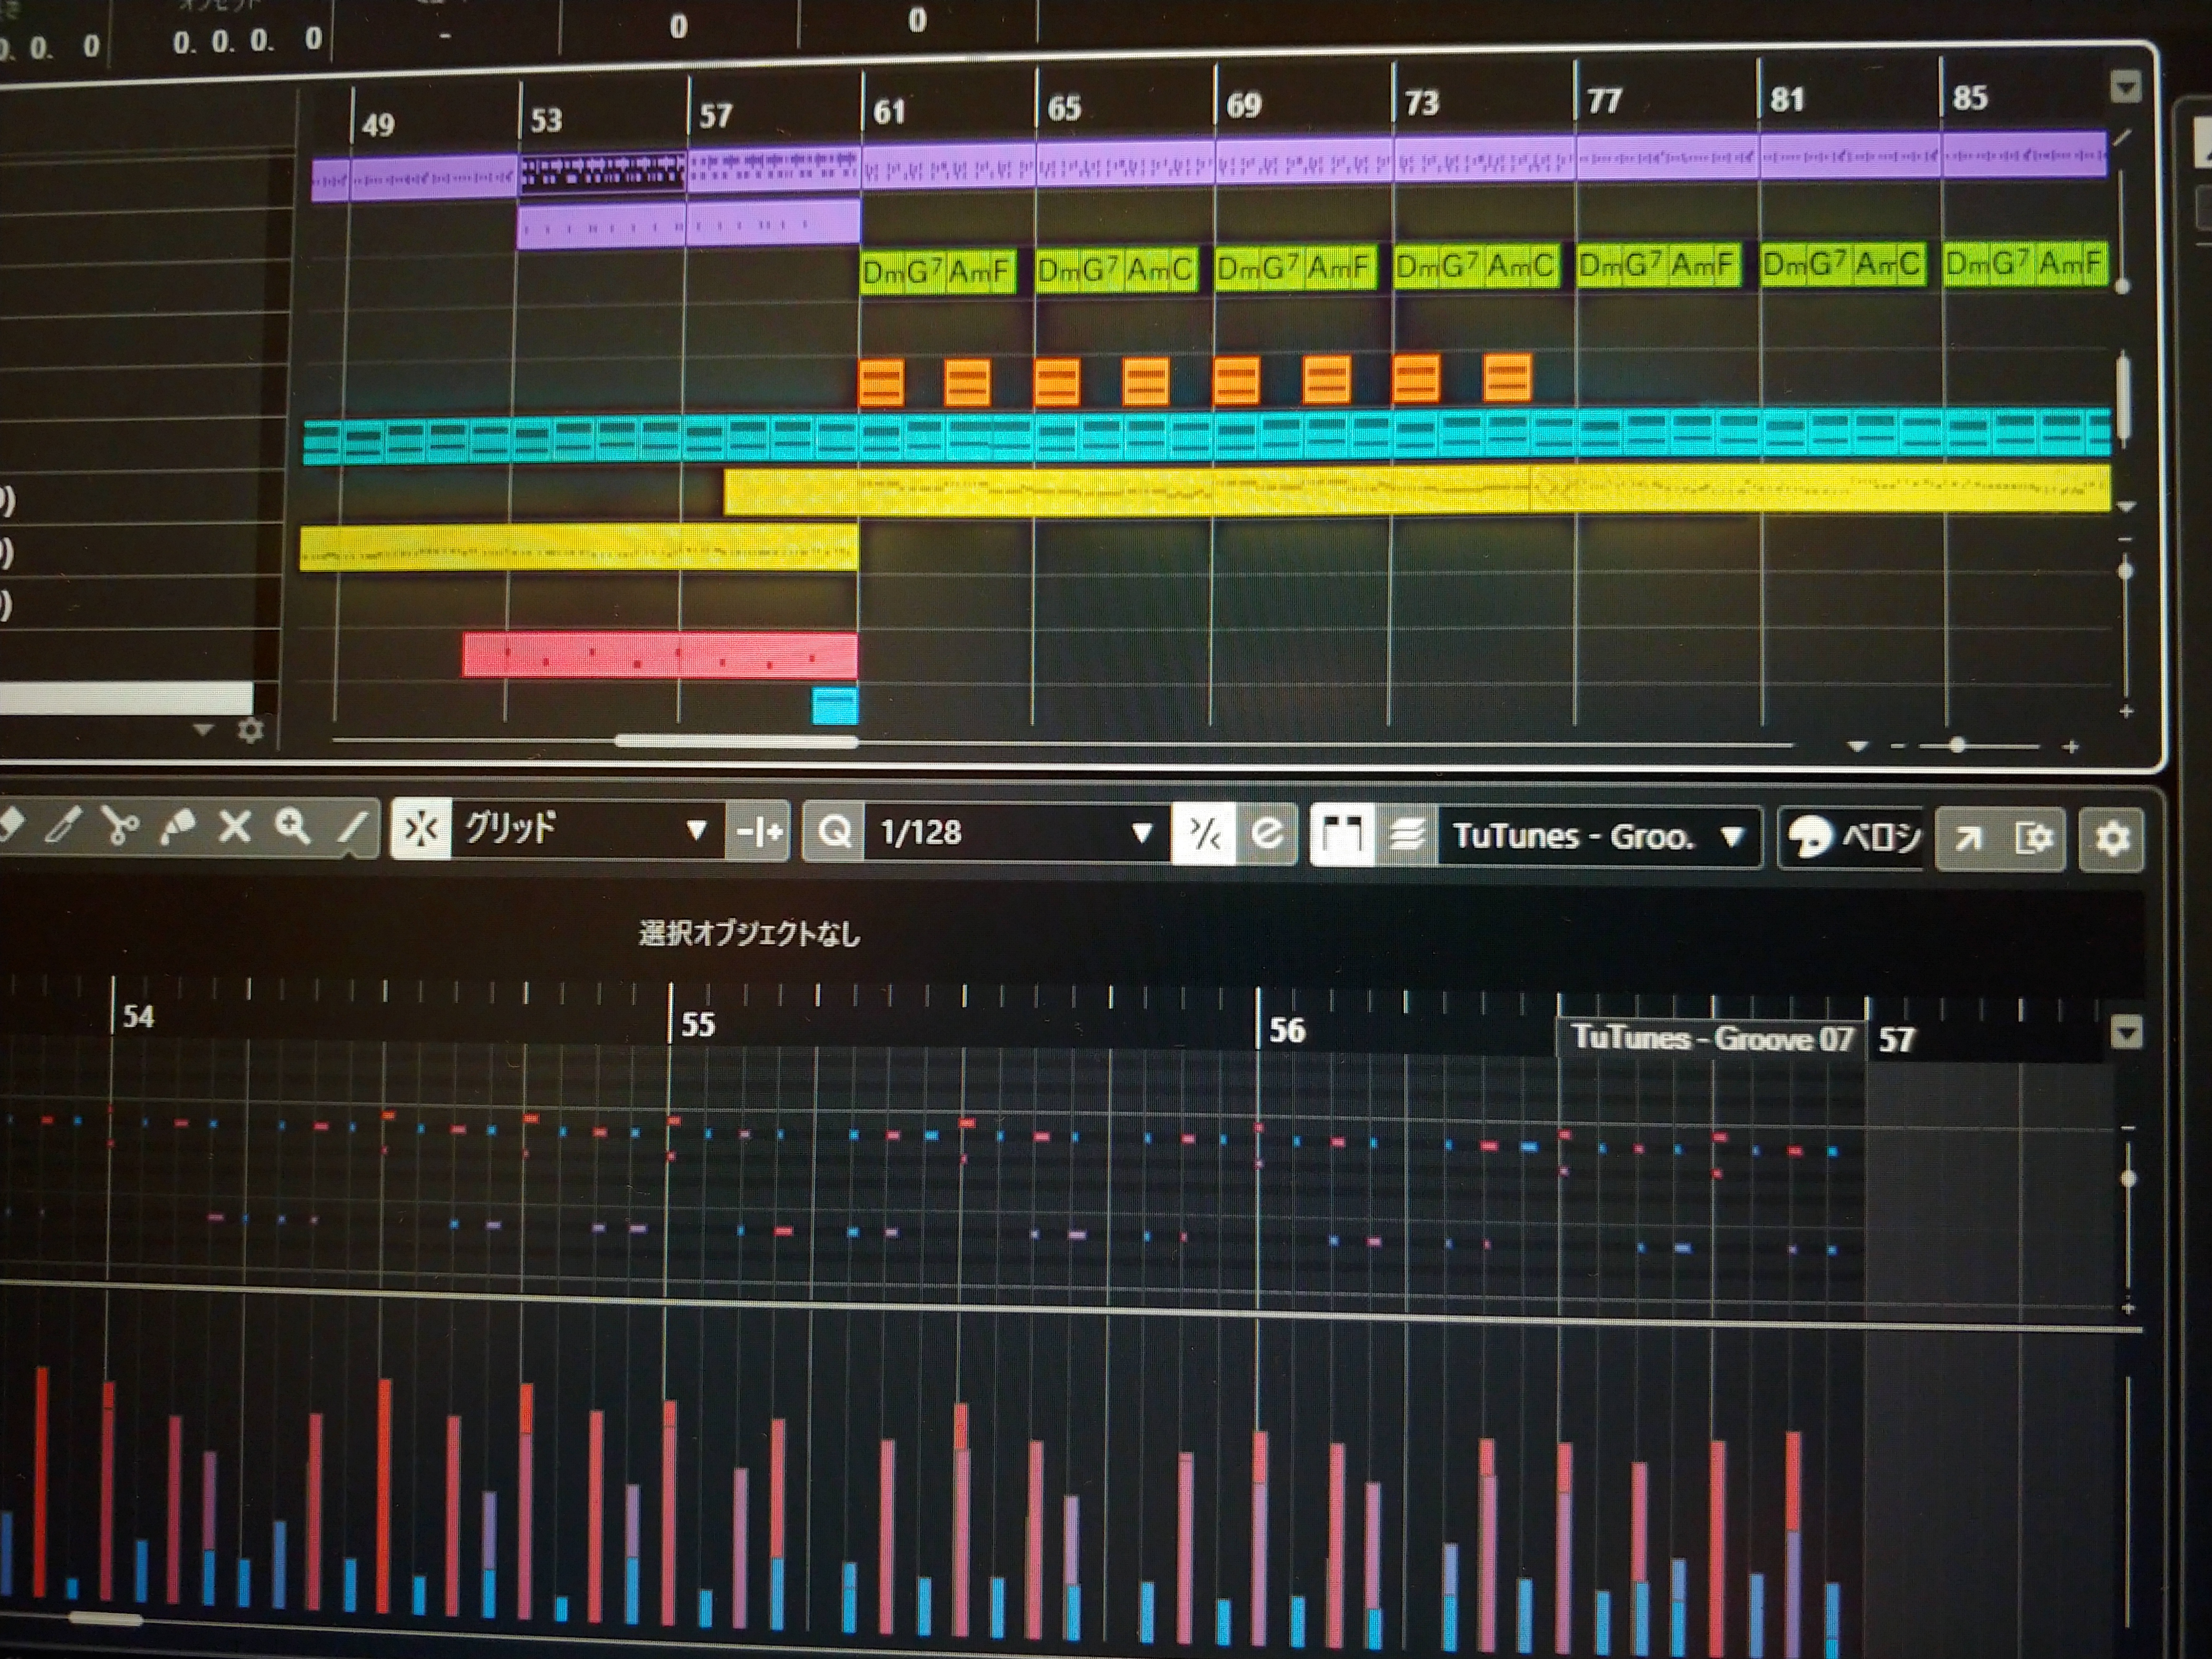The width and height of the screenshot is (2212, 1659).
Task: Click the project vertical zoom slider handle
Action: click(2126, 571)
